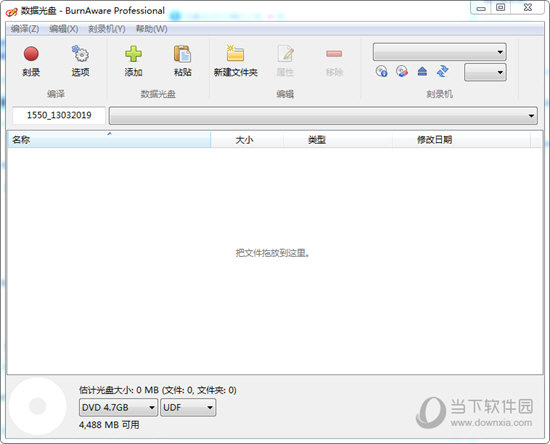Click the disc usage pie graphic
The height and width of the screenshot is (444, 550).
click(38, 406)
